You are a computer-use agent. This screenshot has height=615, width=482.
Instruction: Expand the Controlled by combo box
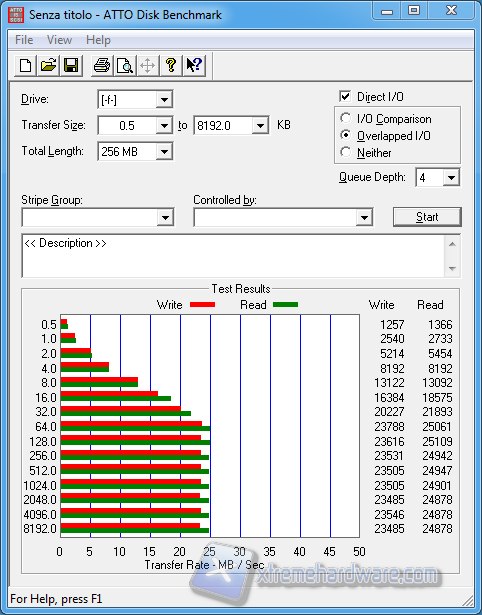(364, 217)
